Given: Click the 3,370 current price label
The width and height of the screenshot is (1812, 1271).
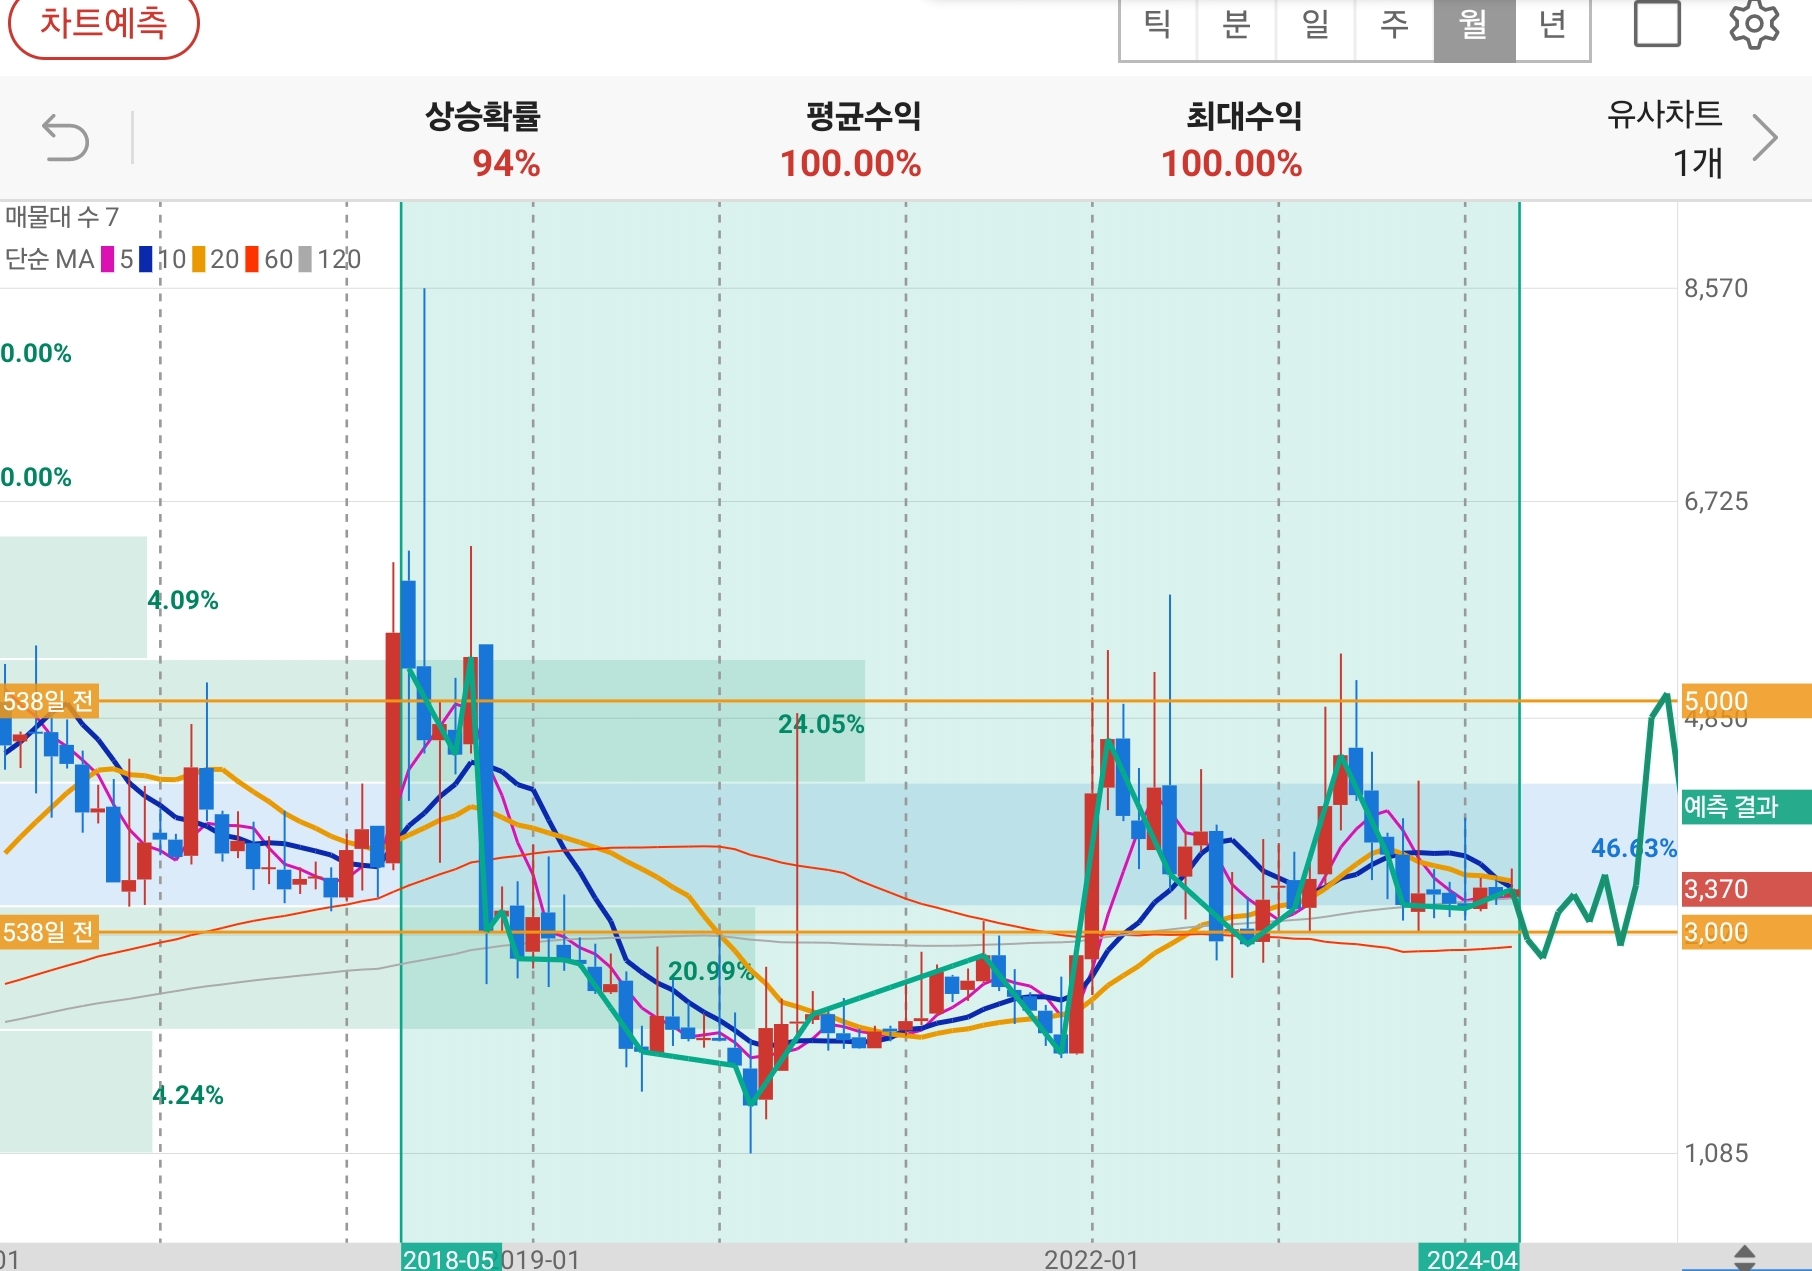Looking at the screenshot, I should (1746, 889).
